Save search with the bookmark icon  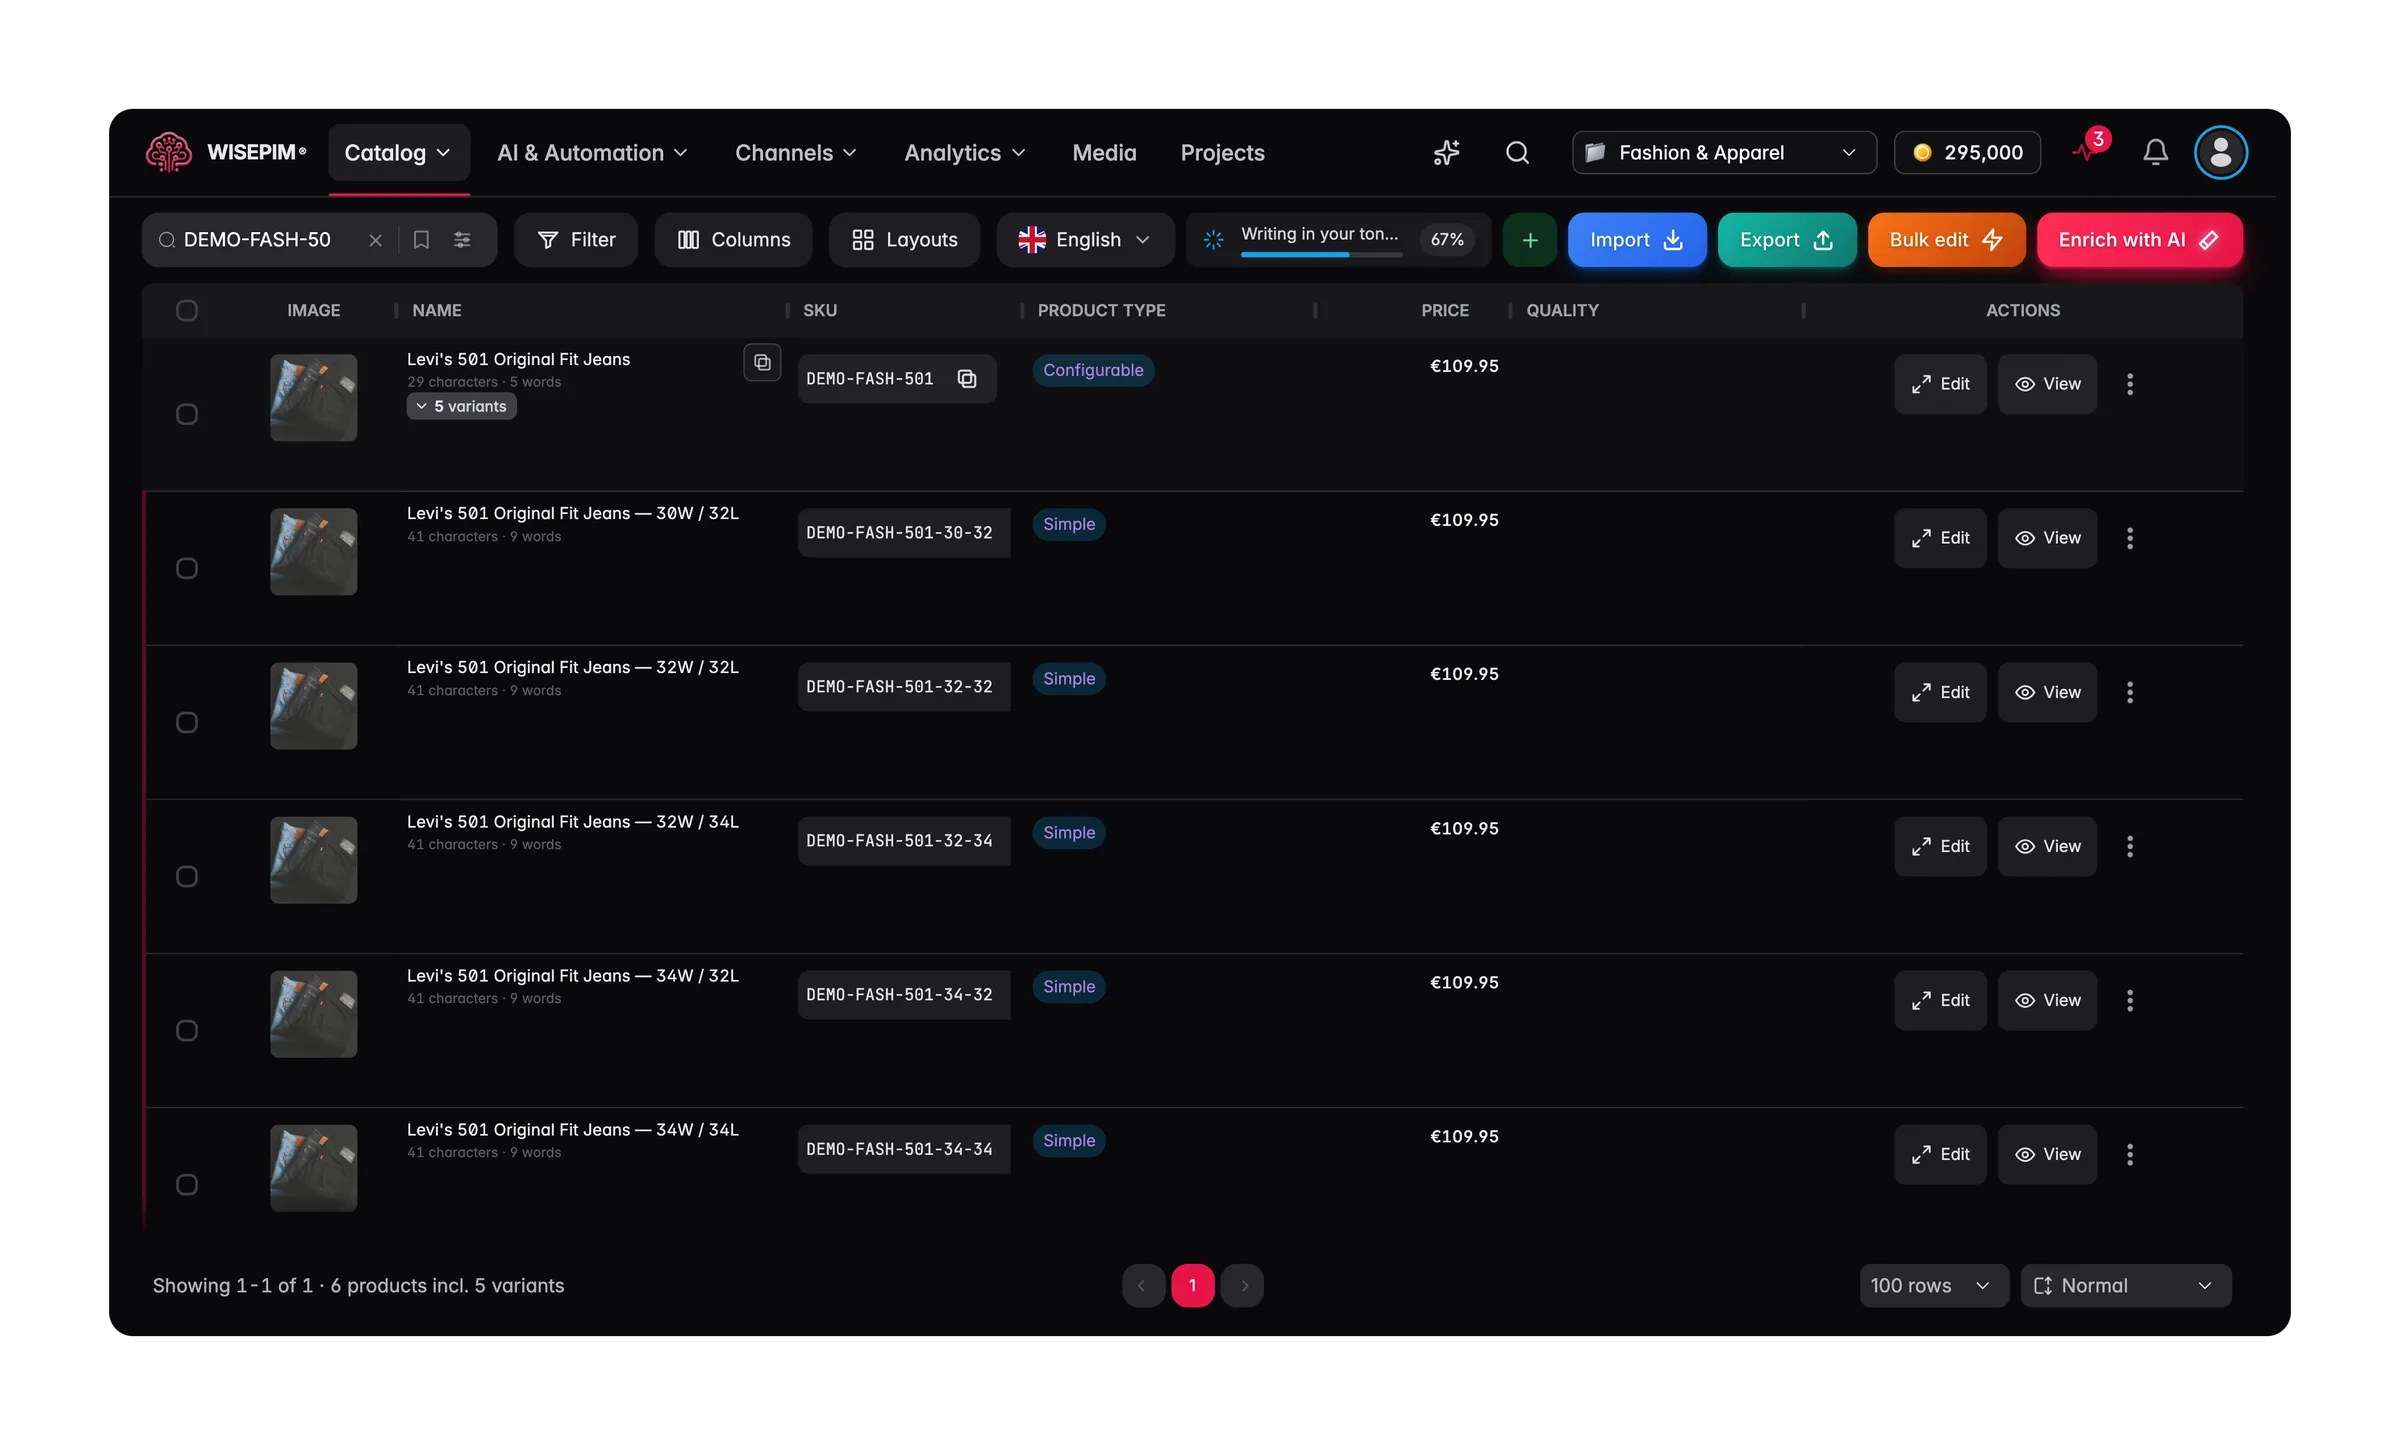[x=421, y=240]
